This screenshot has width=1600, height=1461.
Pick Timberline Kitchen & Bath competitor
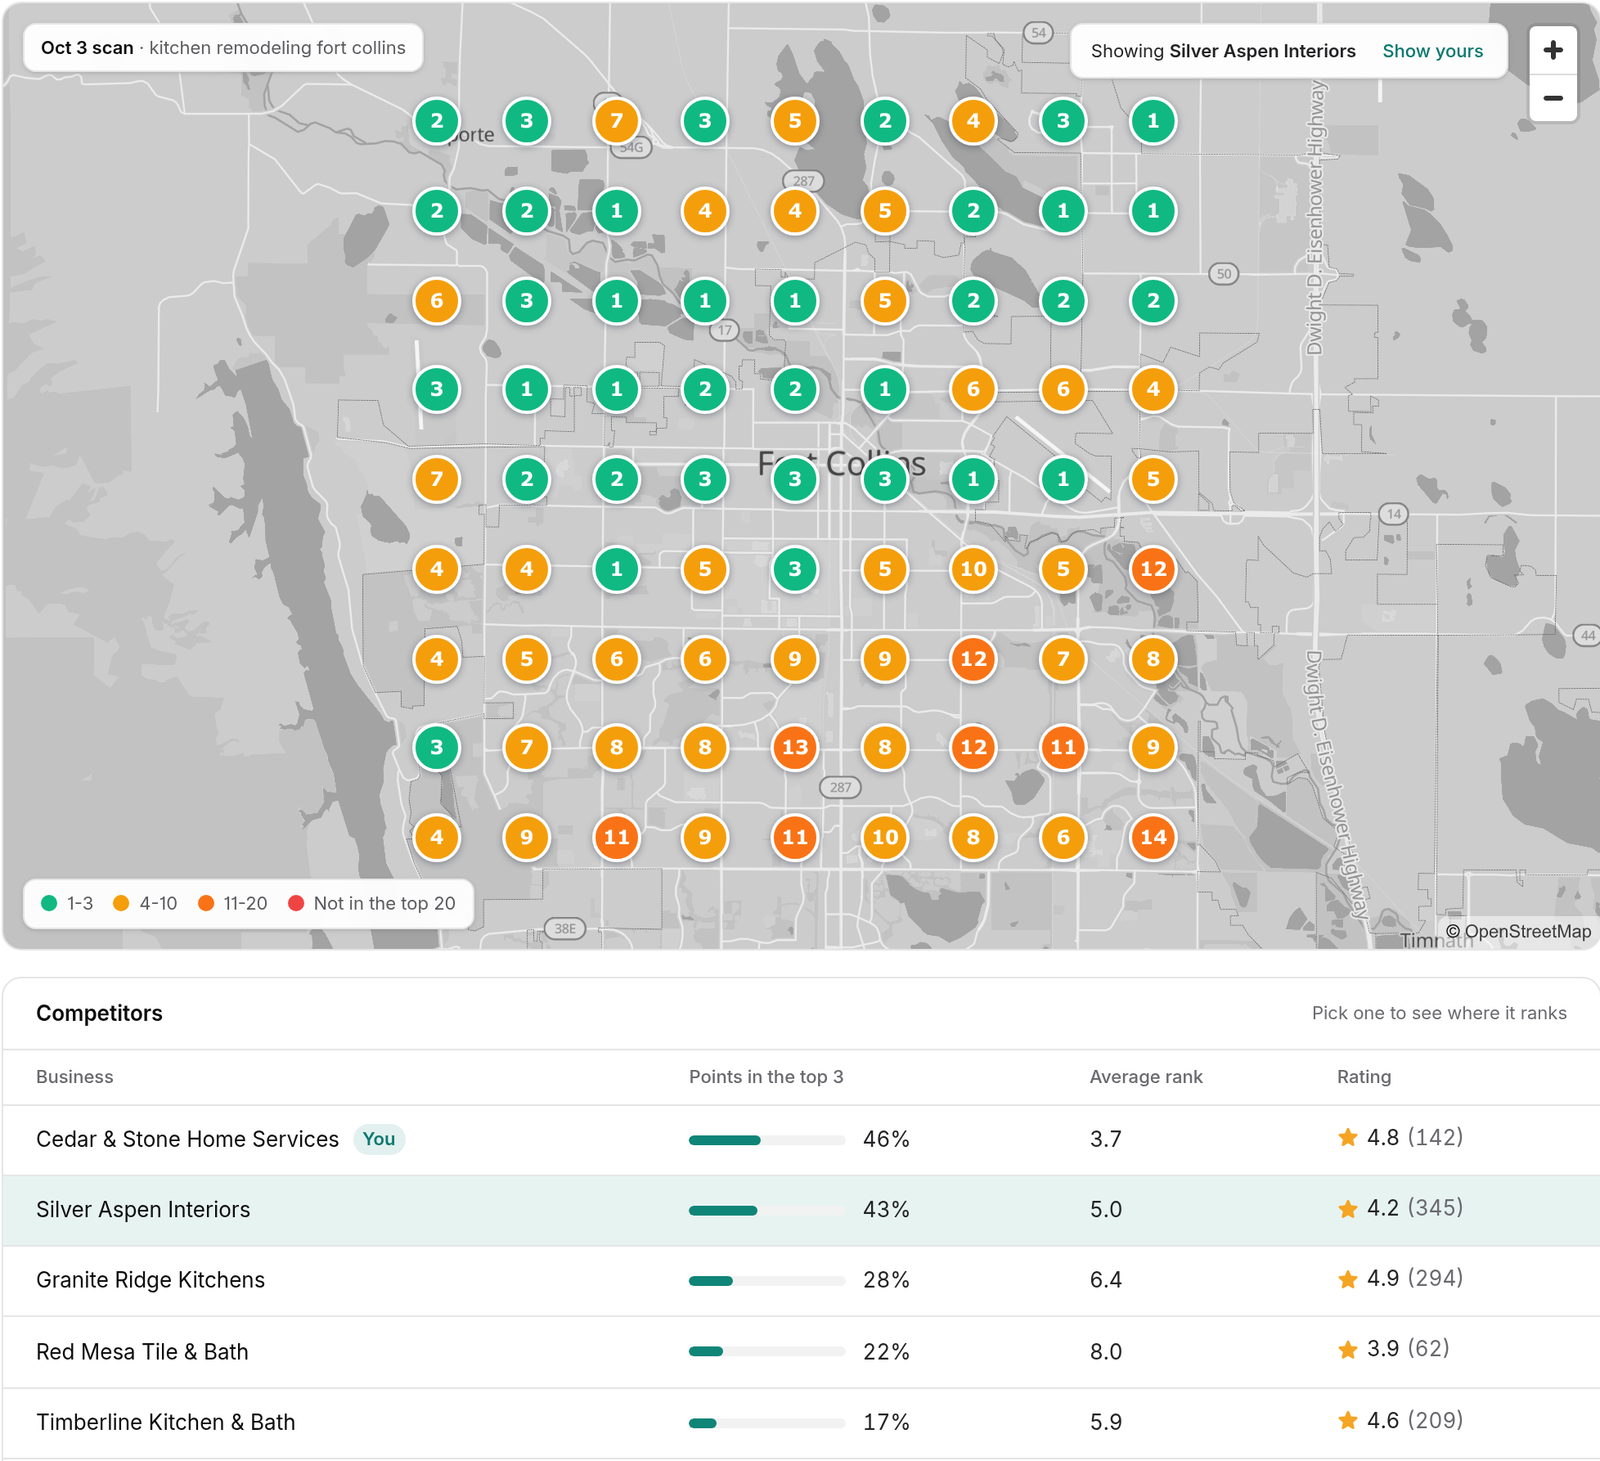[x=801, y=1423]
